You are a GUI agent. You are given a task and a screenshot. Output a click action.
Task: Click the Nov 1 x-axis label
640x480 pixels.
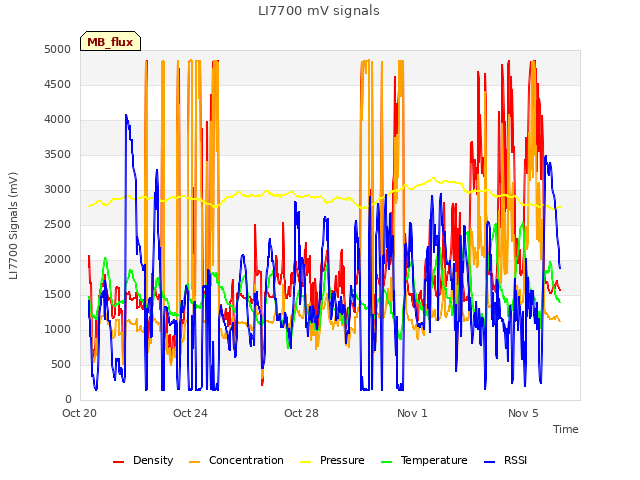[x=412, y=413]
